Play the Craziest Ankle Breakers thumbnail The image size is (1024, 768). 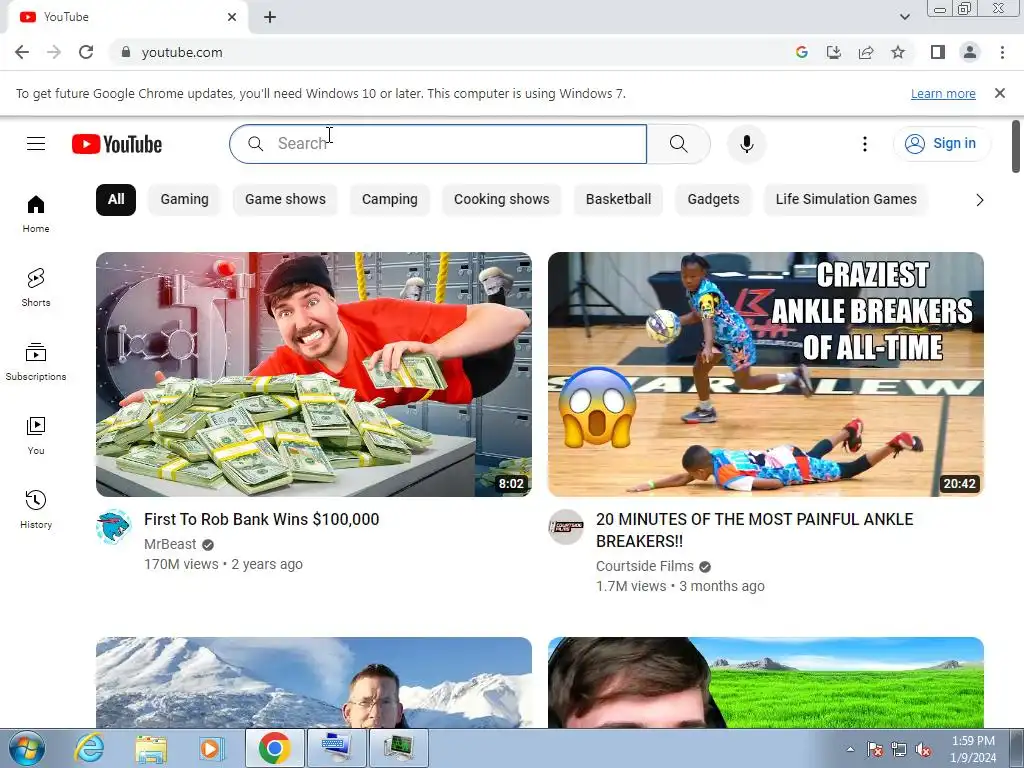point(765,374)
